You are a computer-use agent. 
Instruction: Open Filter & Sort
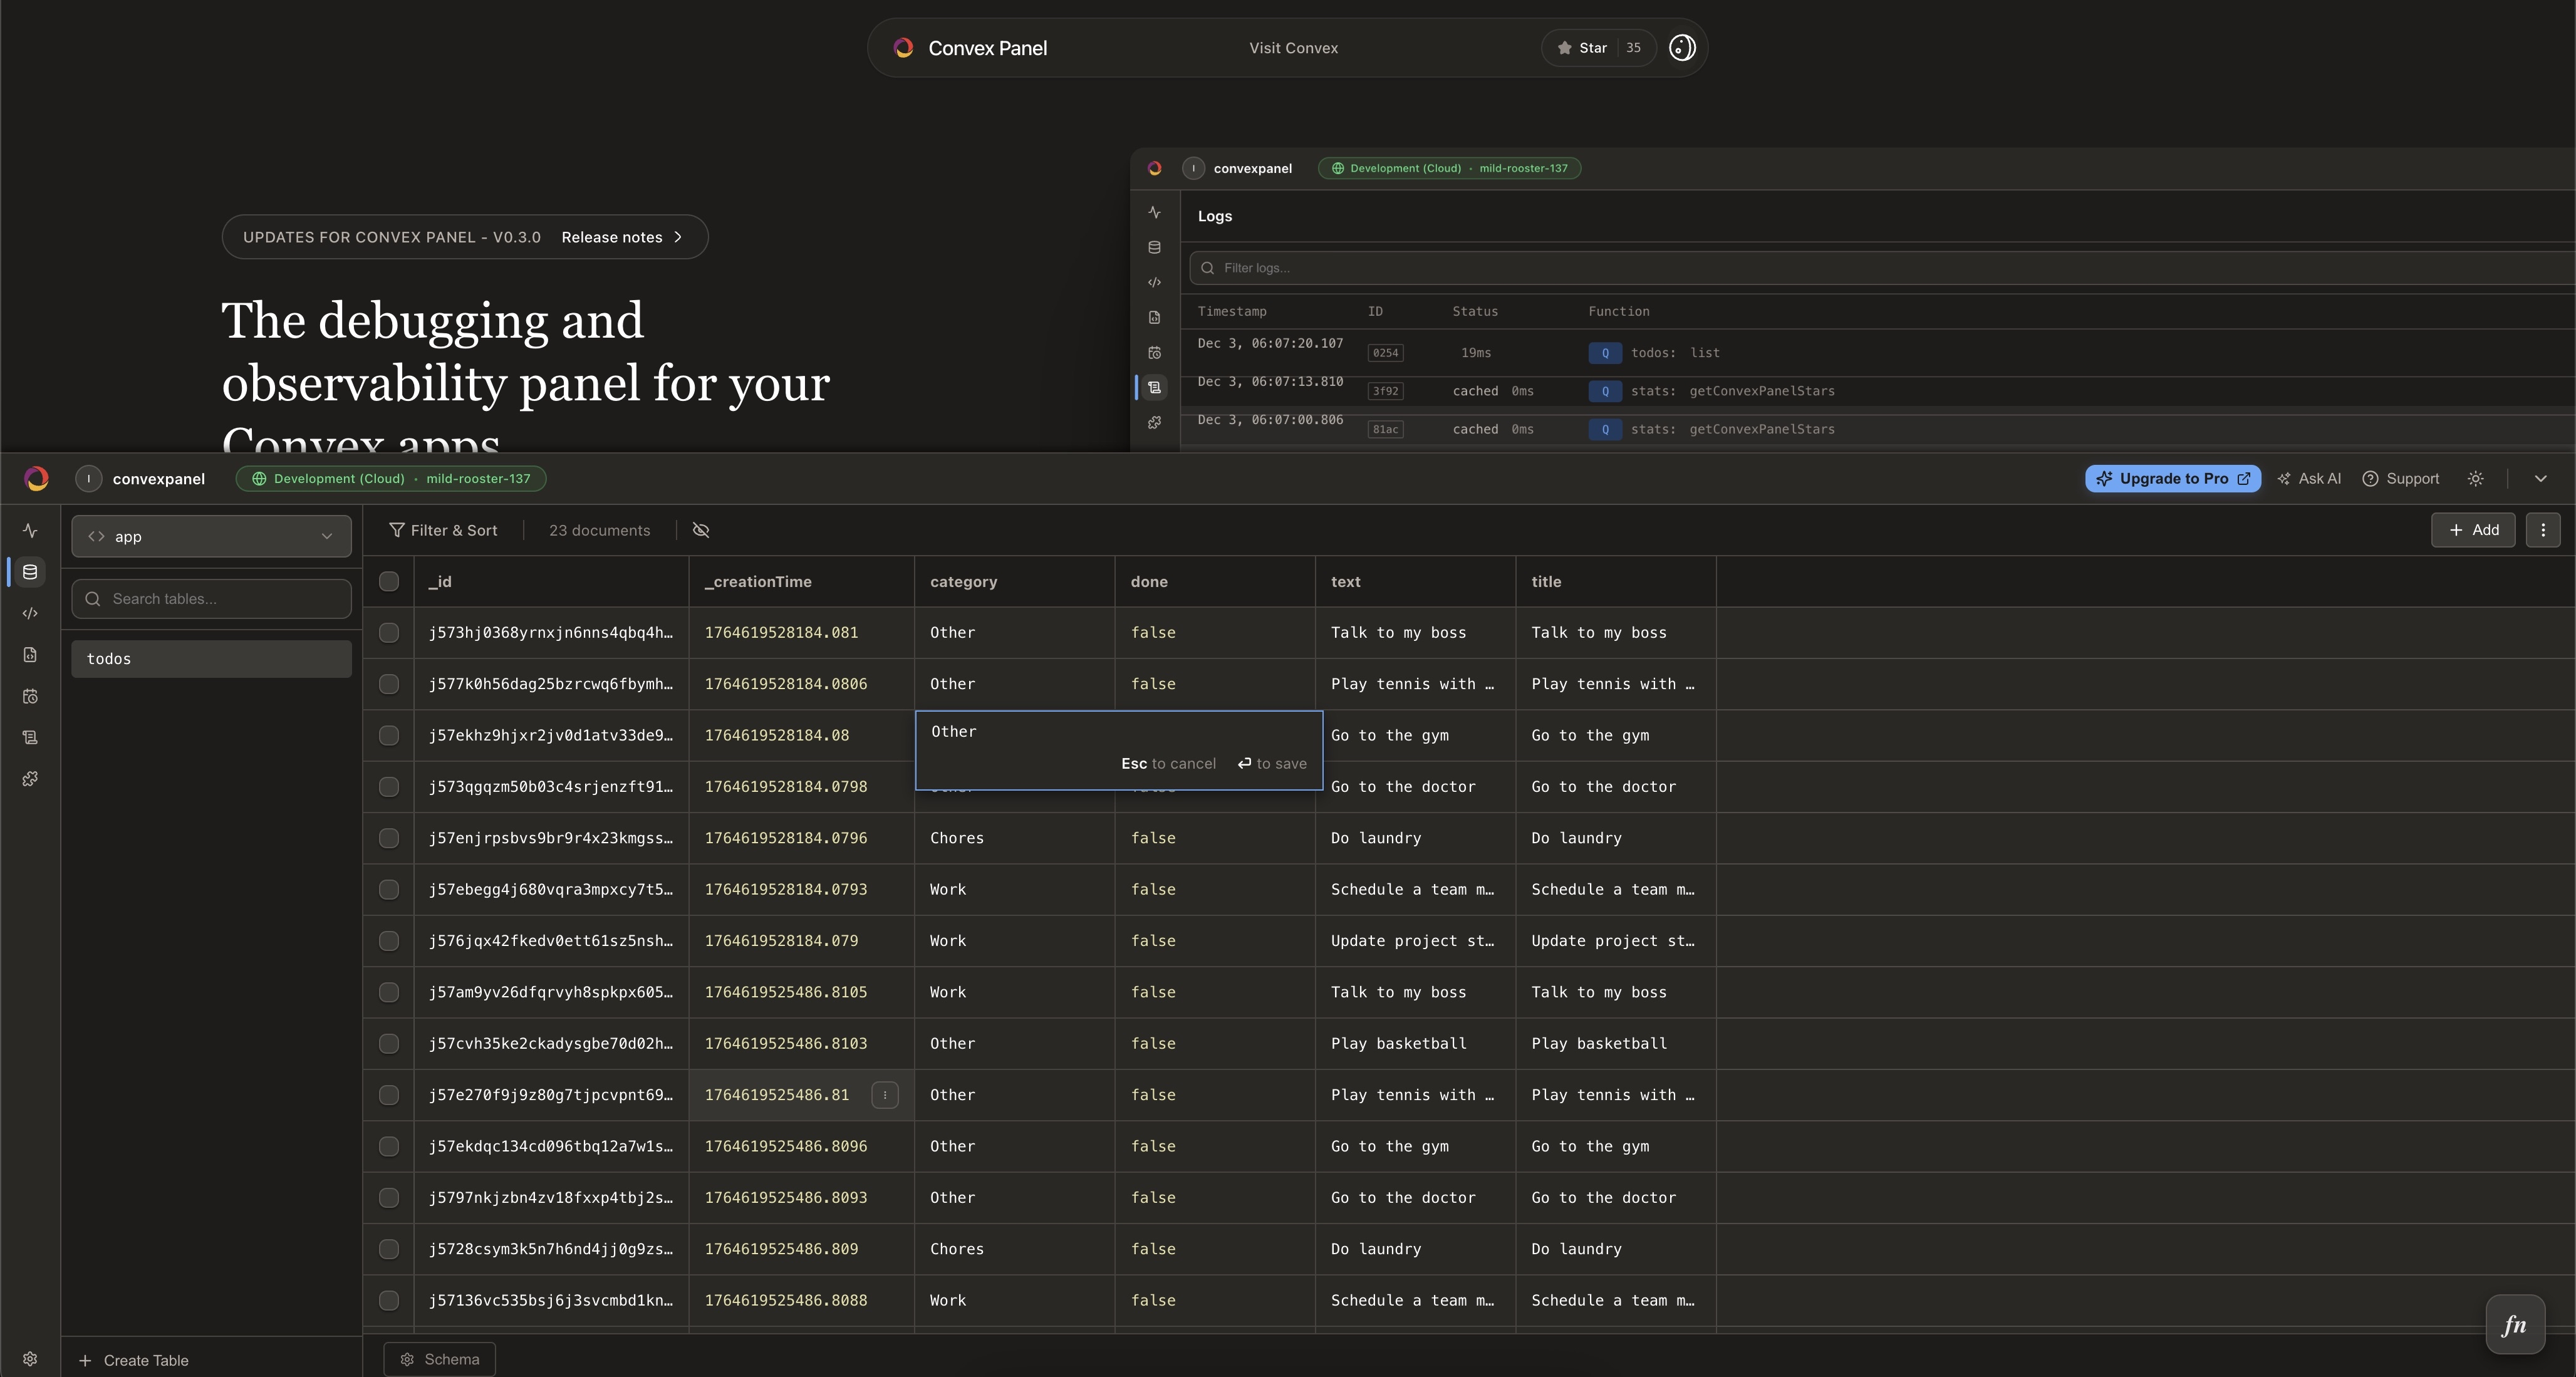click(x=443, y=531)
